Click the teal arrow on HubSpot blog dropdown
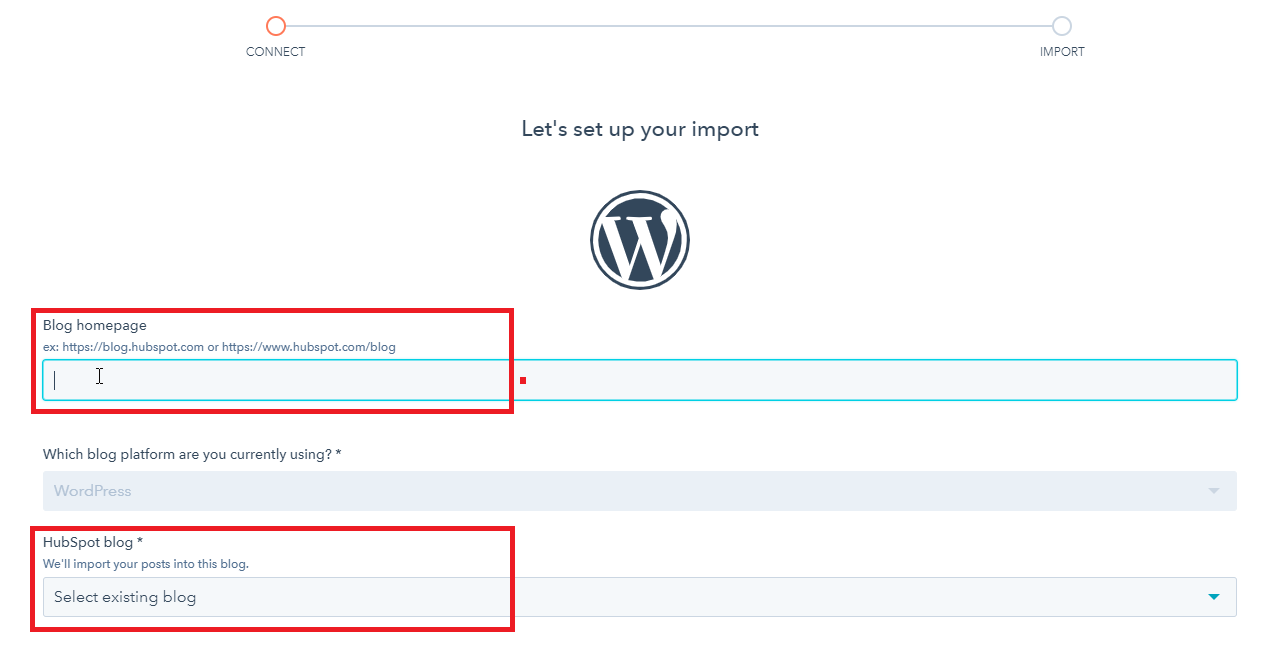The image size is (1261, 652). click(x=1214, y=597)
